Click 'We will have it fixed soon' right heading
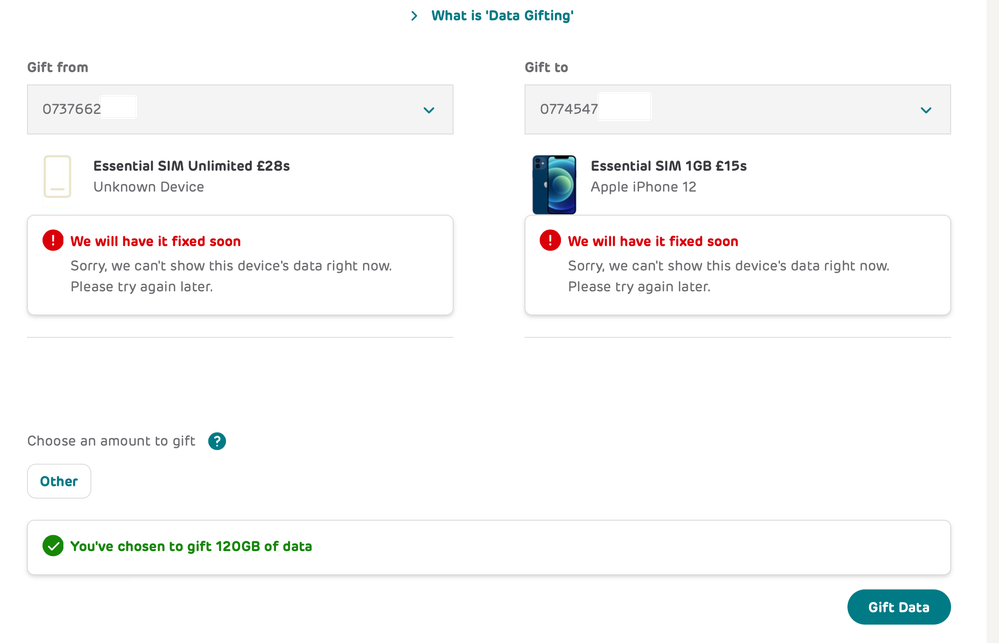The width and height of the screenshot is (999, 643). [653, 242]
